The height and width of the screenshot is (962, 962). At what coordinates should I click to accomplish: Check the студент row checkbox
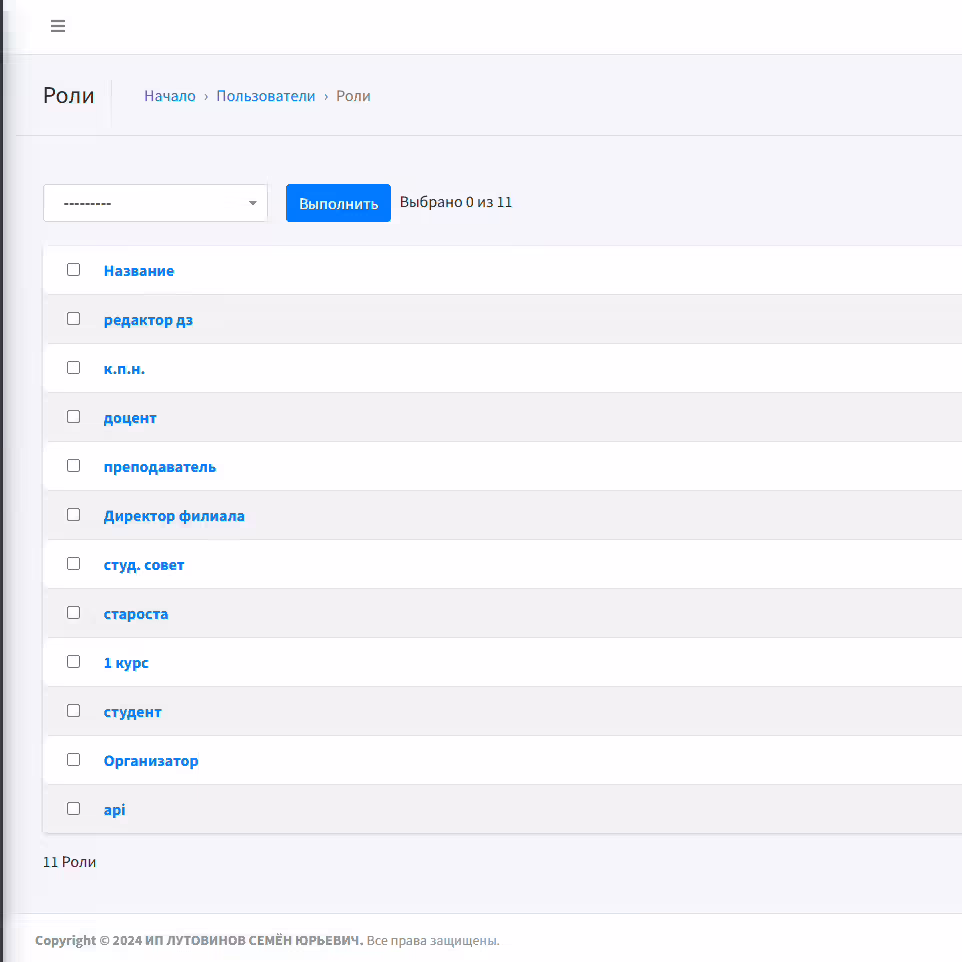(74, 711)
